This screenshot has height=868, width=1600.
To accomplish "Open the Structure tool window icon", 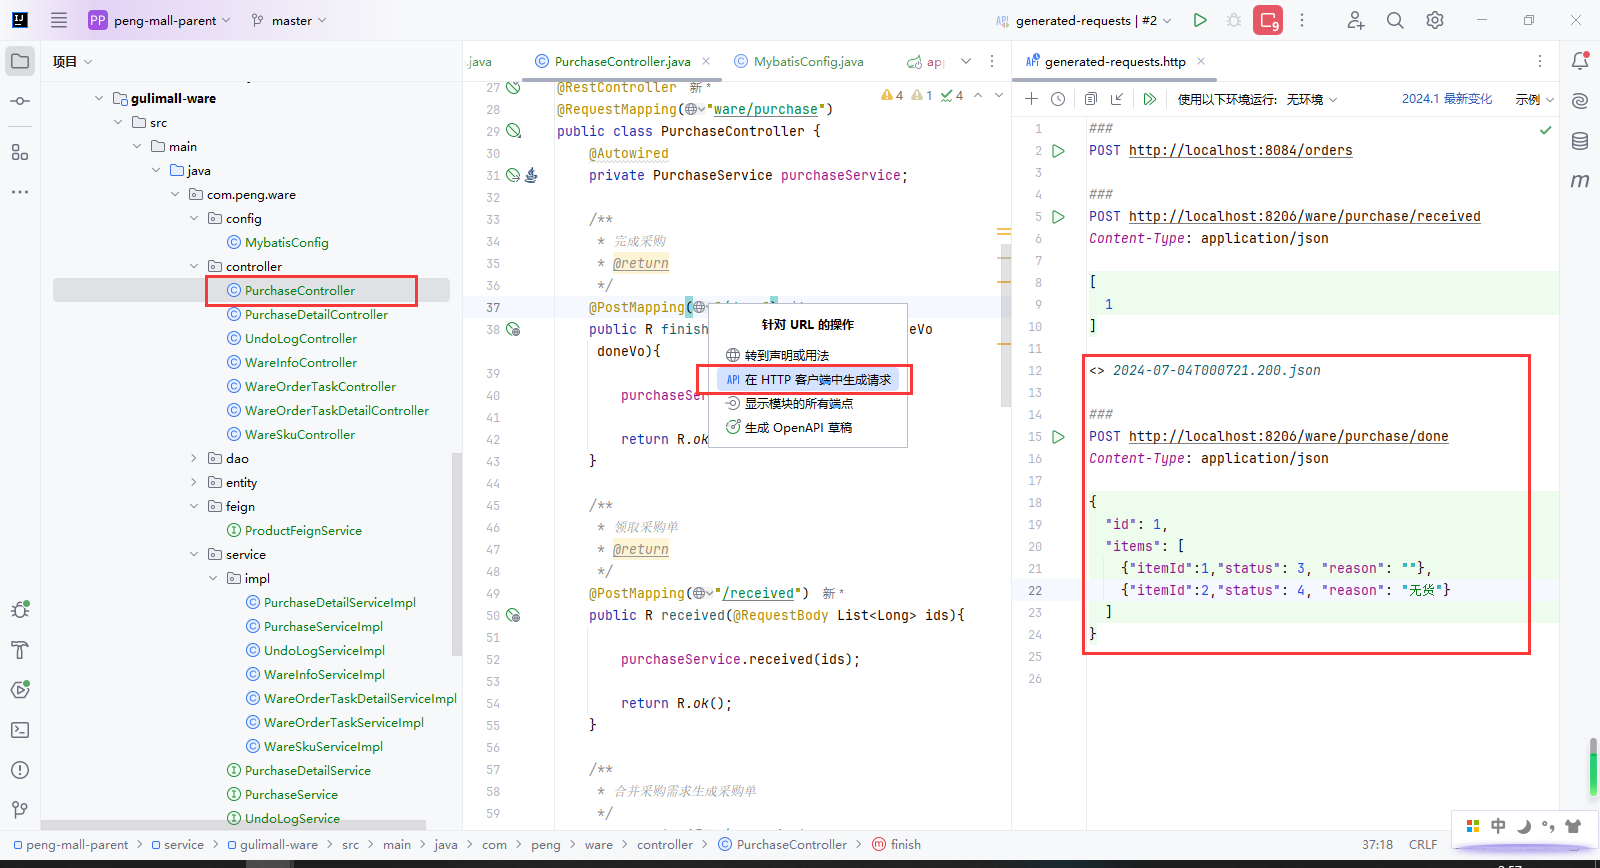I will tap(20, 152).
